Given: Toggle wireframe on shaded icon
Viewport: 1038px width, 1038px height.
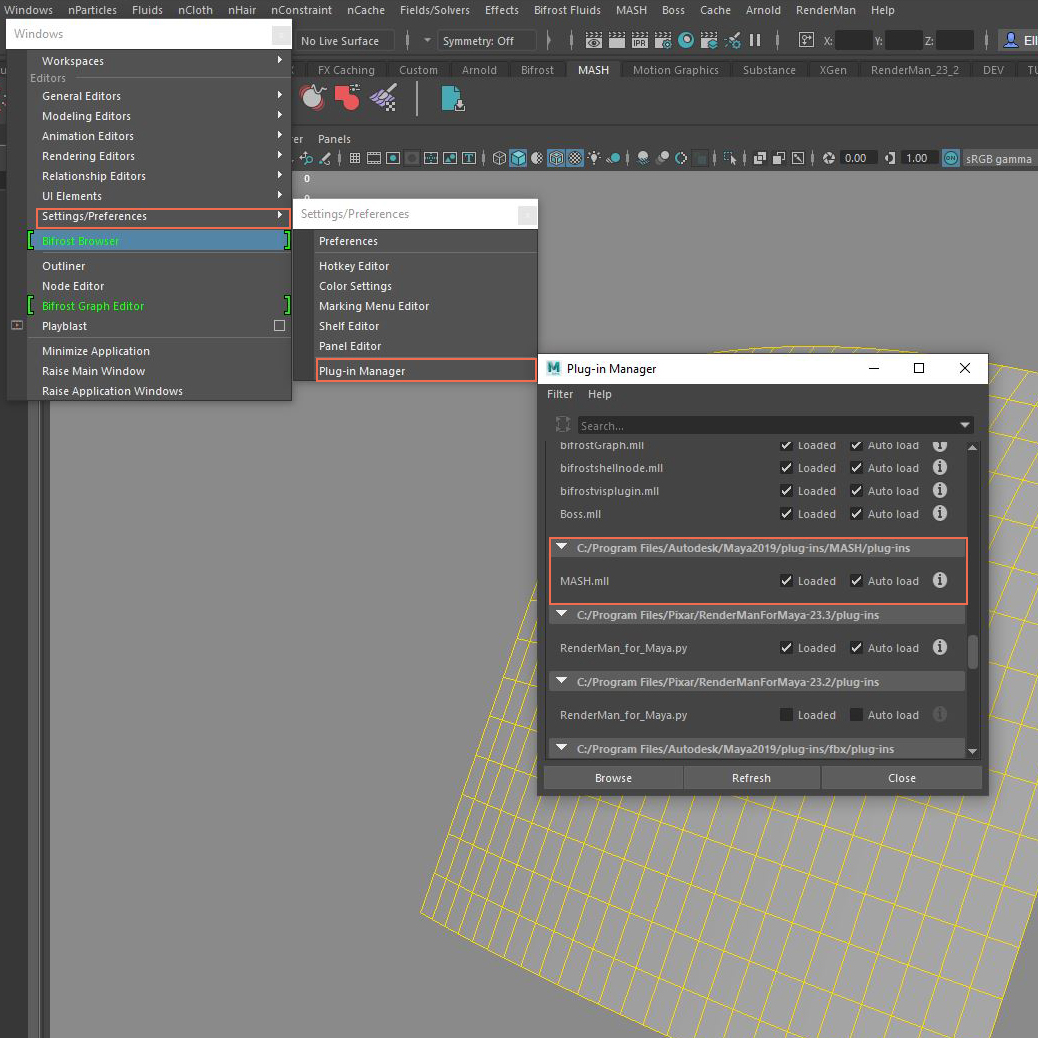Looking at the screenshot, I should [556, 158].
